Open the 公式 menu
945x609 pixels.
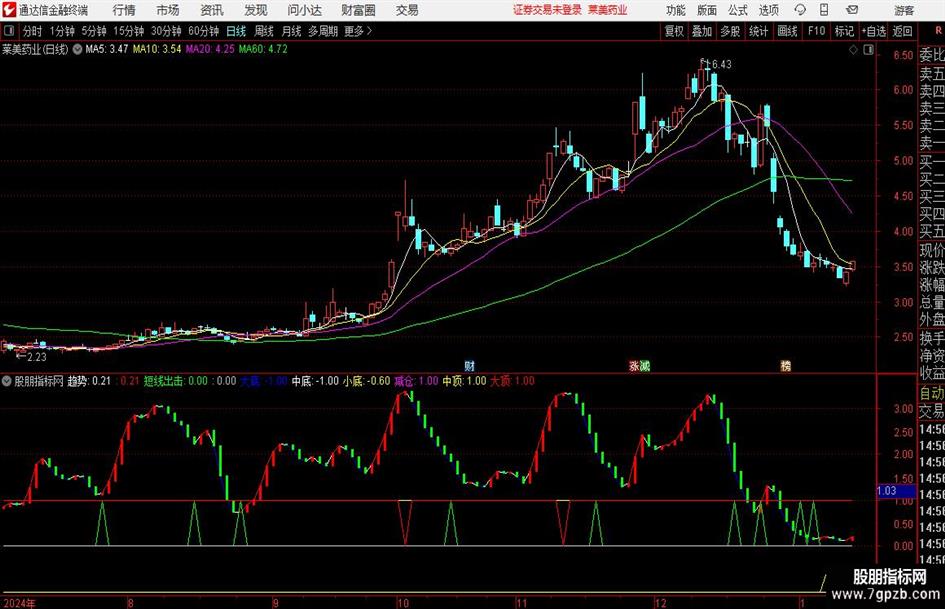click(737, 10)
